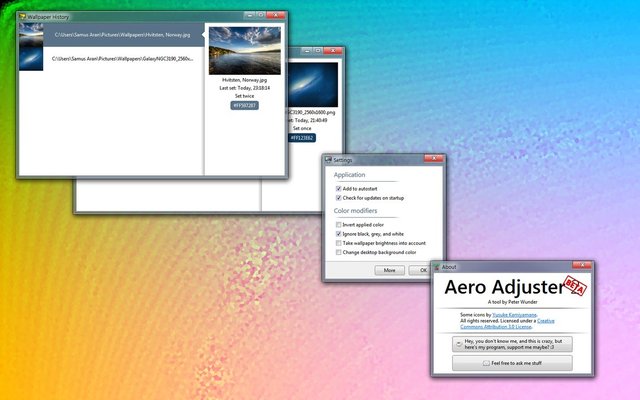Image resolution: width=640 pixels, height=400 pixels.
Task: Select the Hvitsten, Norway.jpg path row
Action: [110, 36]
